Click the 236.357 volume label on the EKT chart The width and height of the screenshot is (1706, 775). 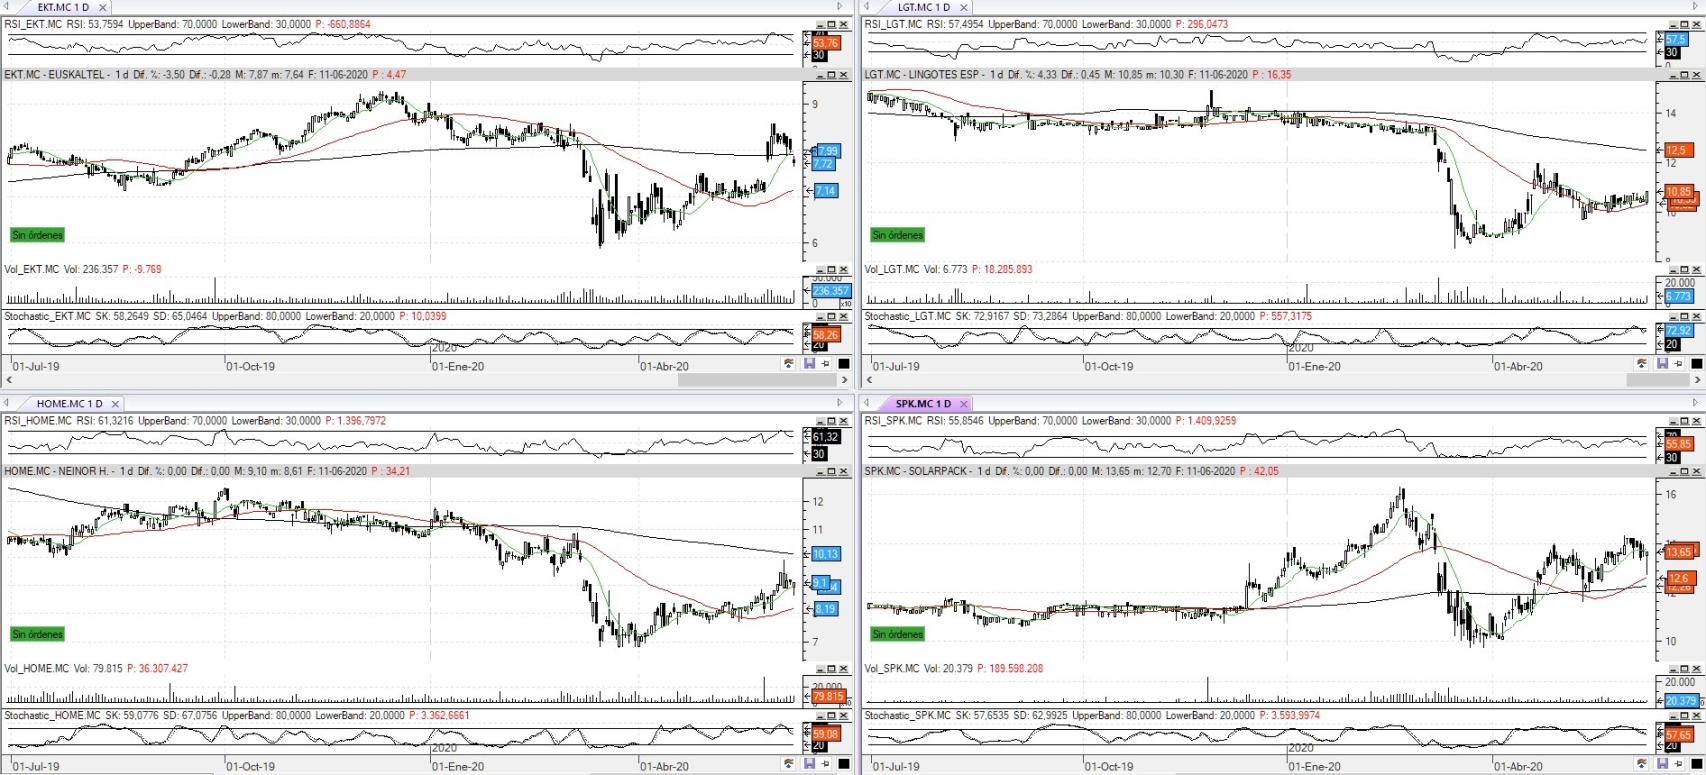pos(831,292)
